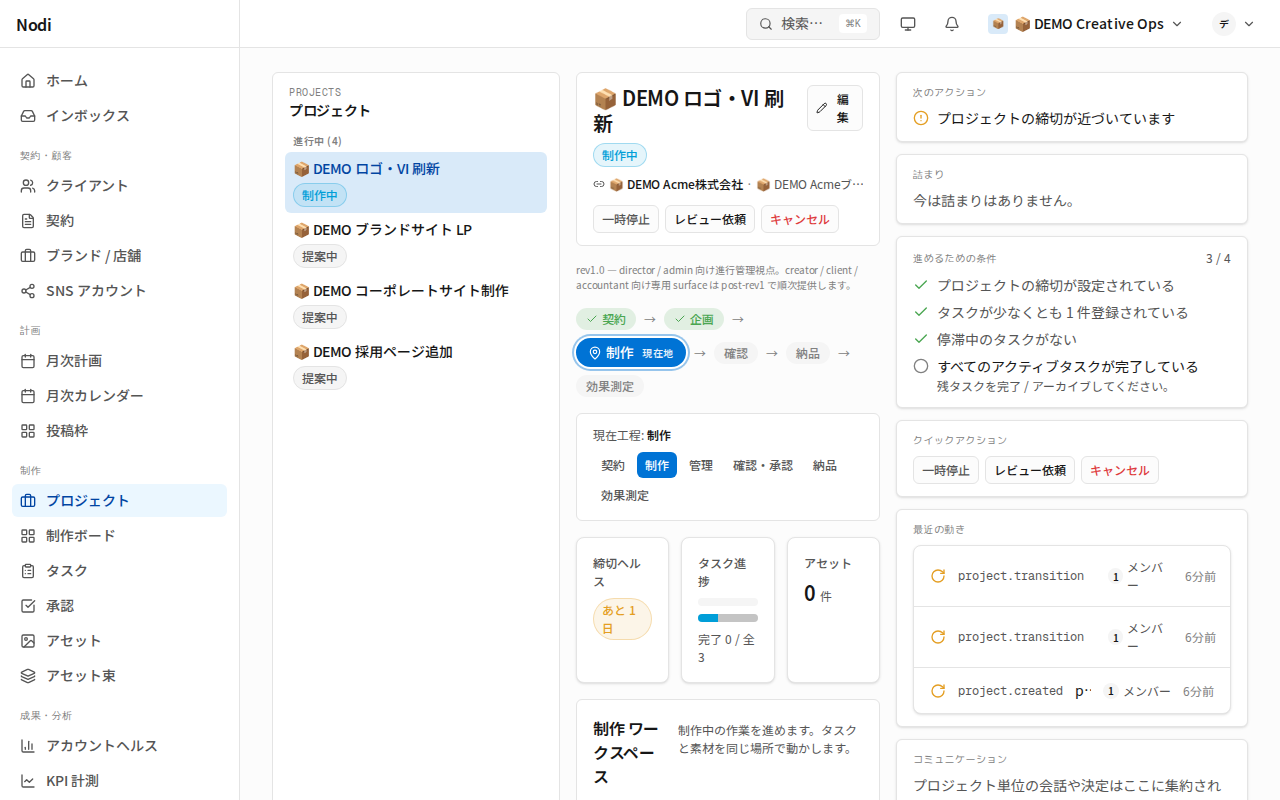Select プロジェクト in the sidebar
Image resolution: width=1280 pixels, height=800 pixels.
click(119, 500)
